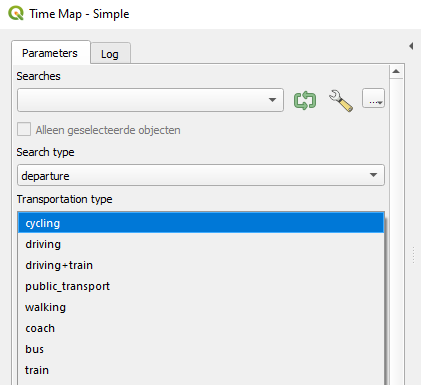Select driving transportation type
Screen dimensions: 421x385
click(x=201, y=244)
